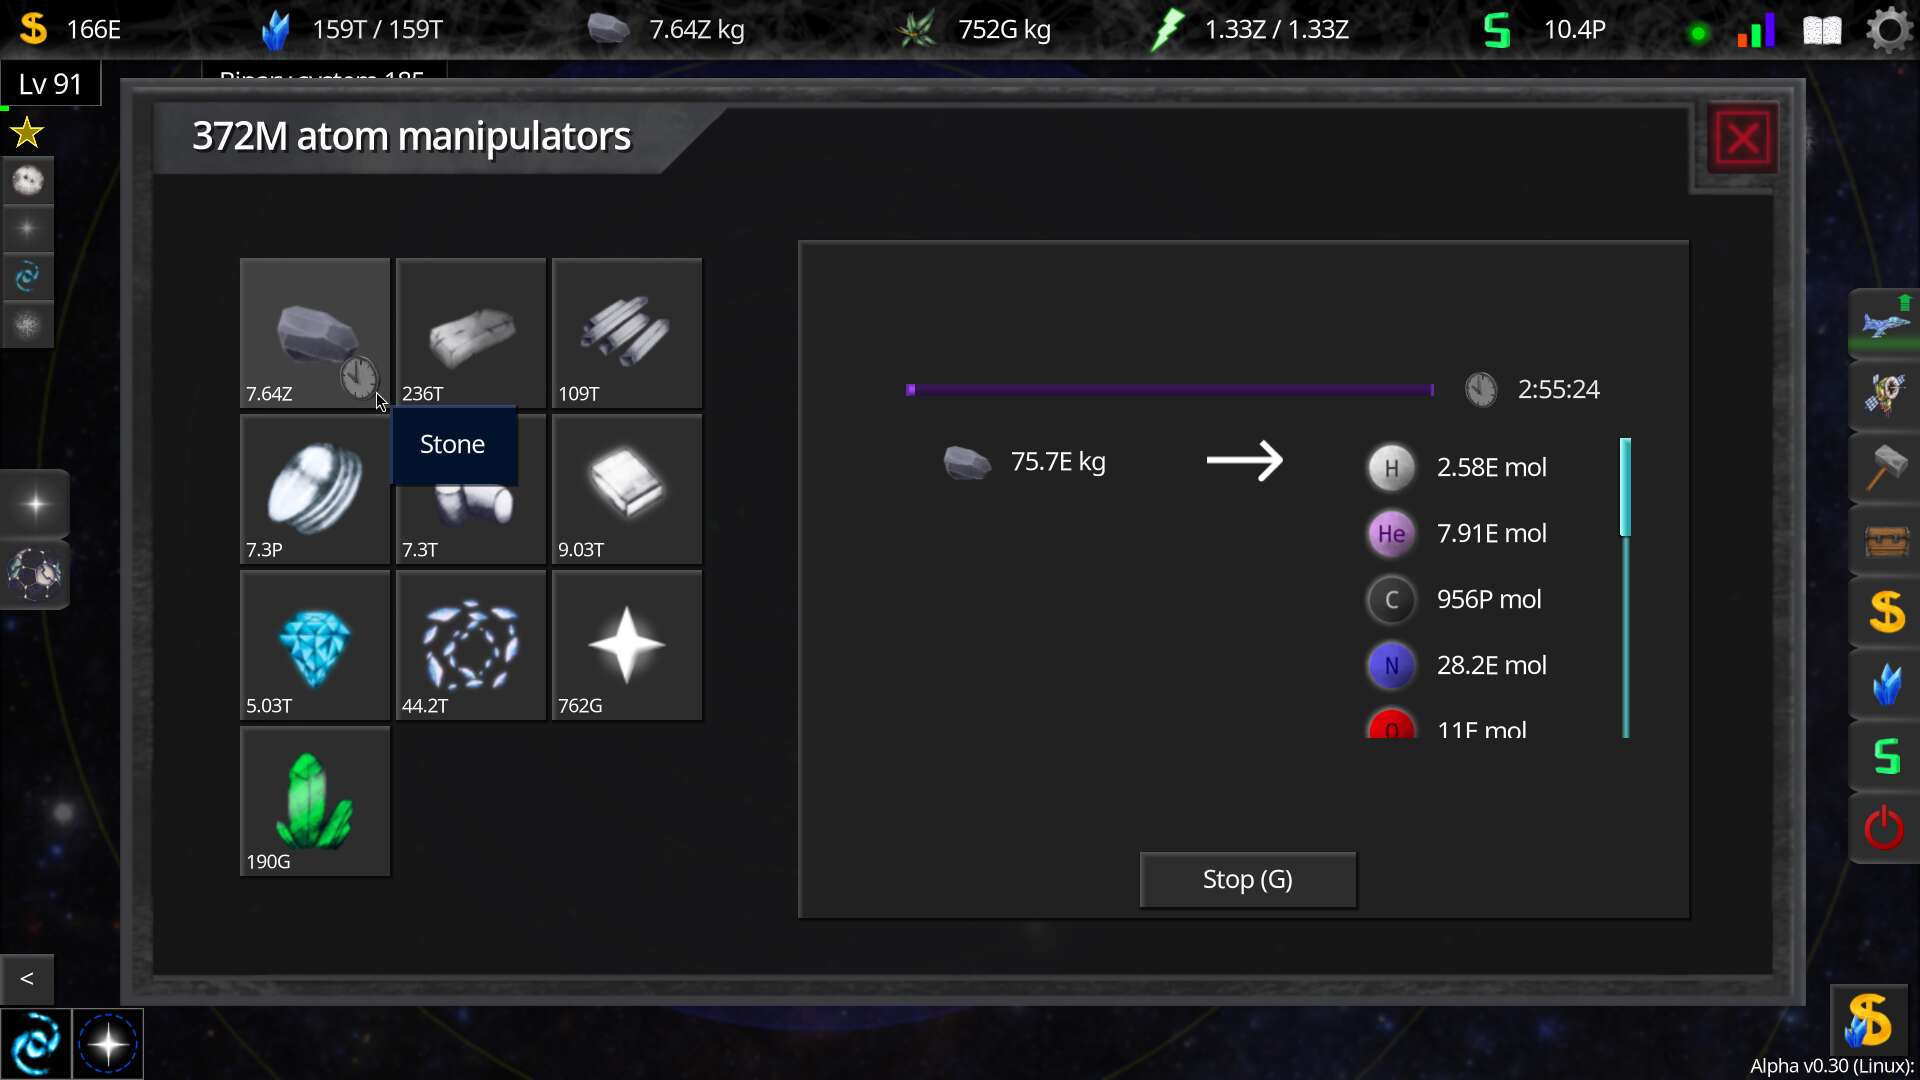The image size is (1920, 1080).
Task: Select the iron ingot tile (236T)
Action: click(471, 333)
